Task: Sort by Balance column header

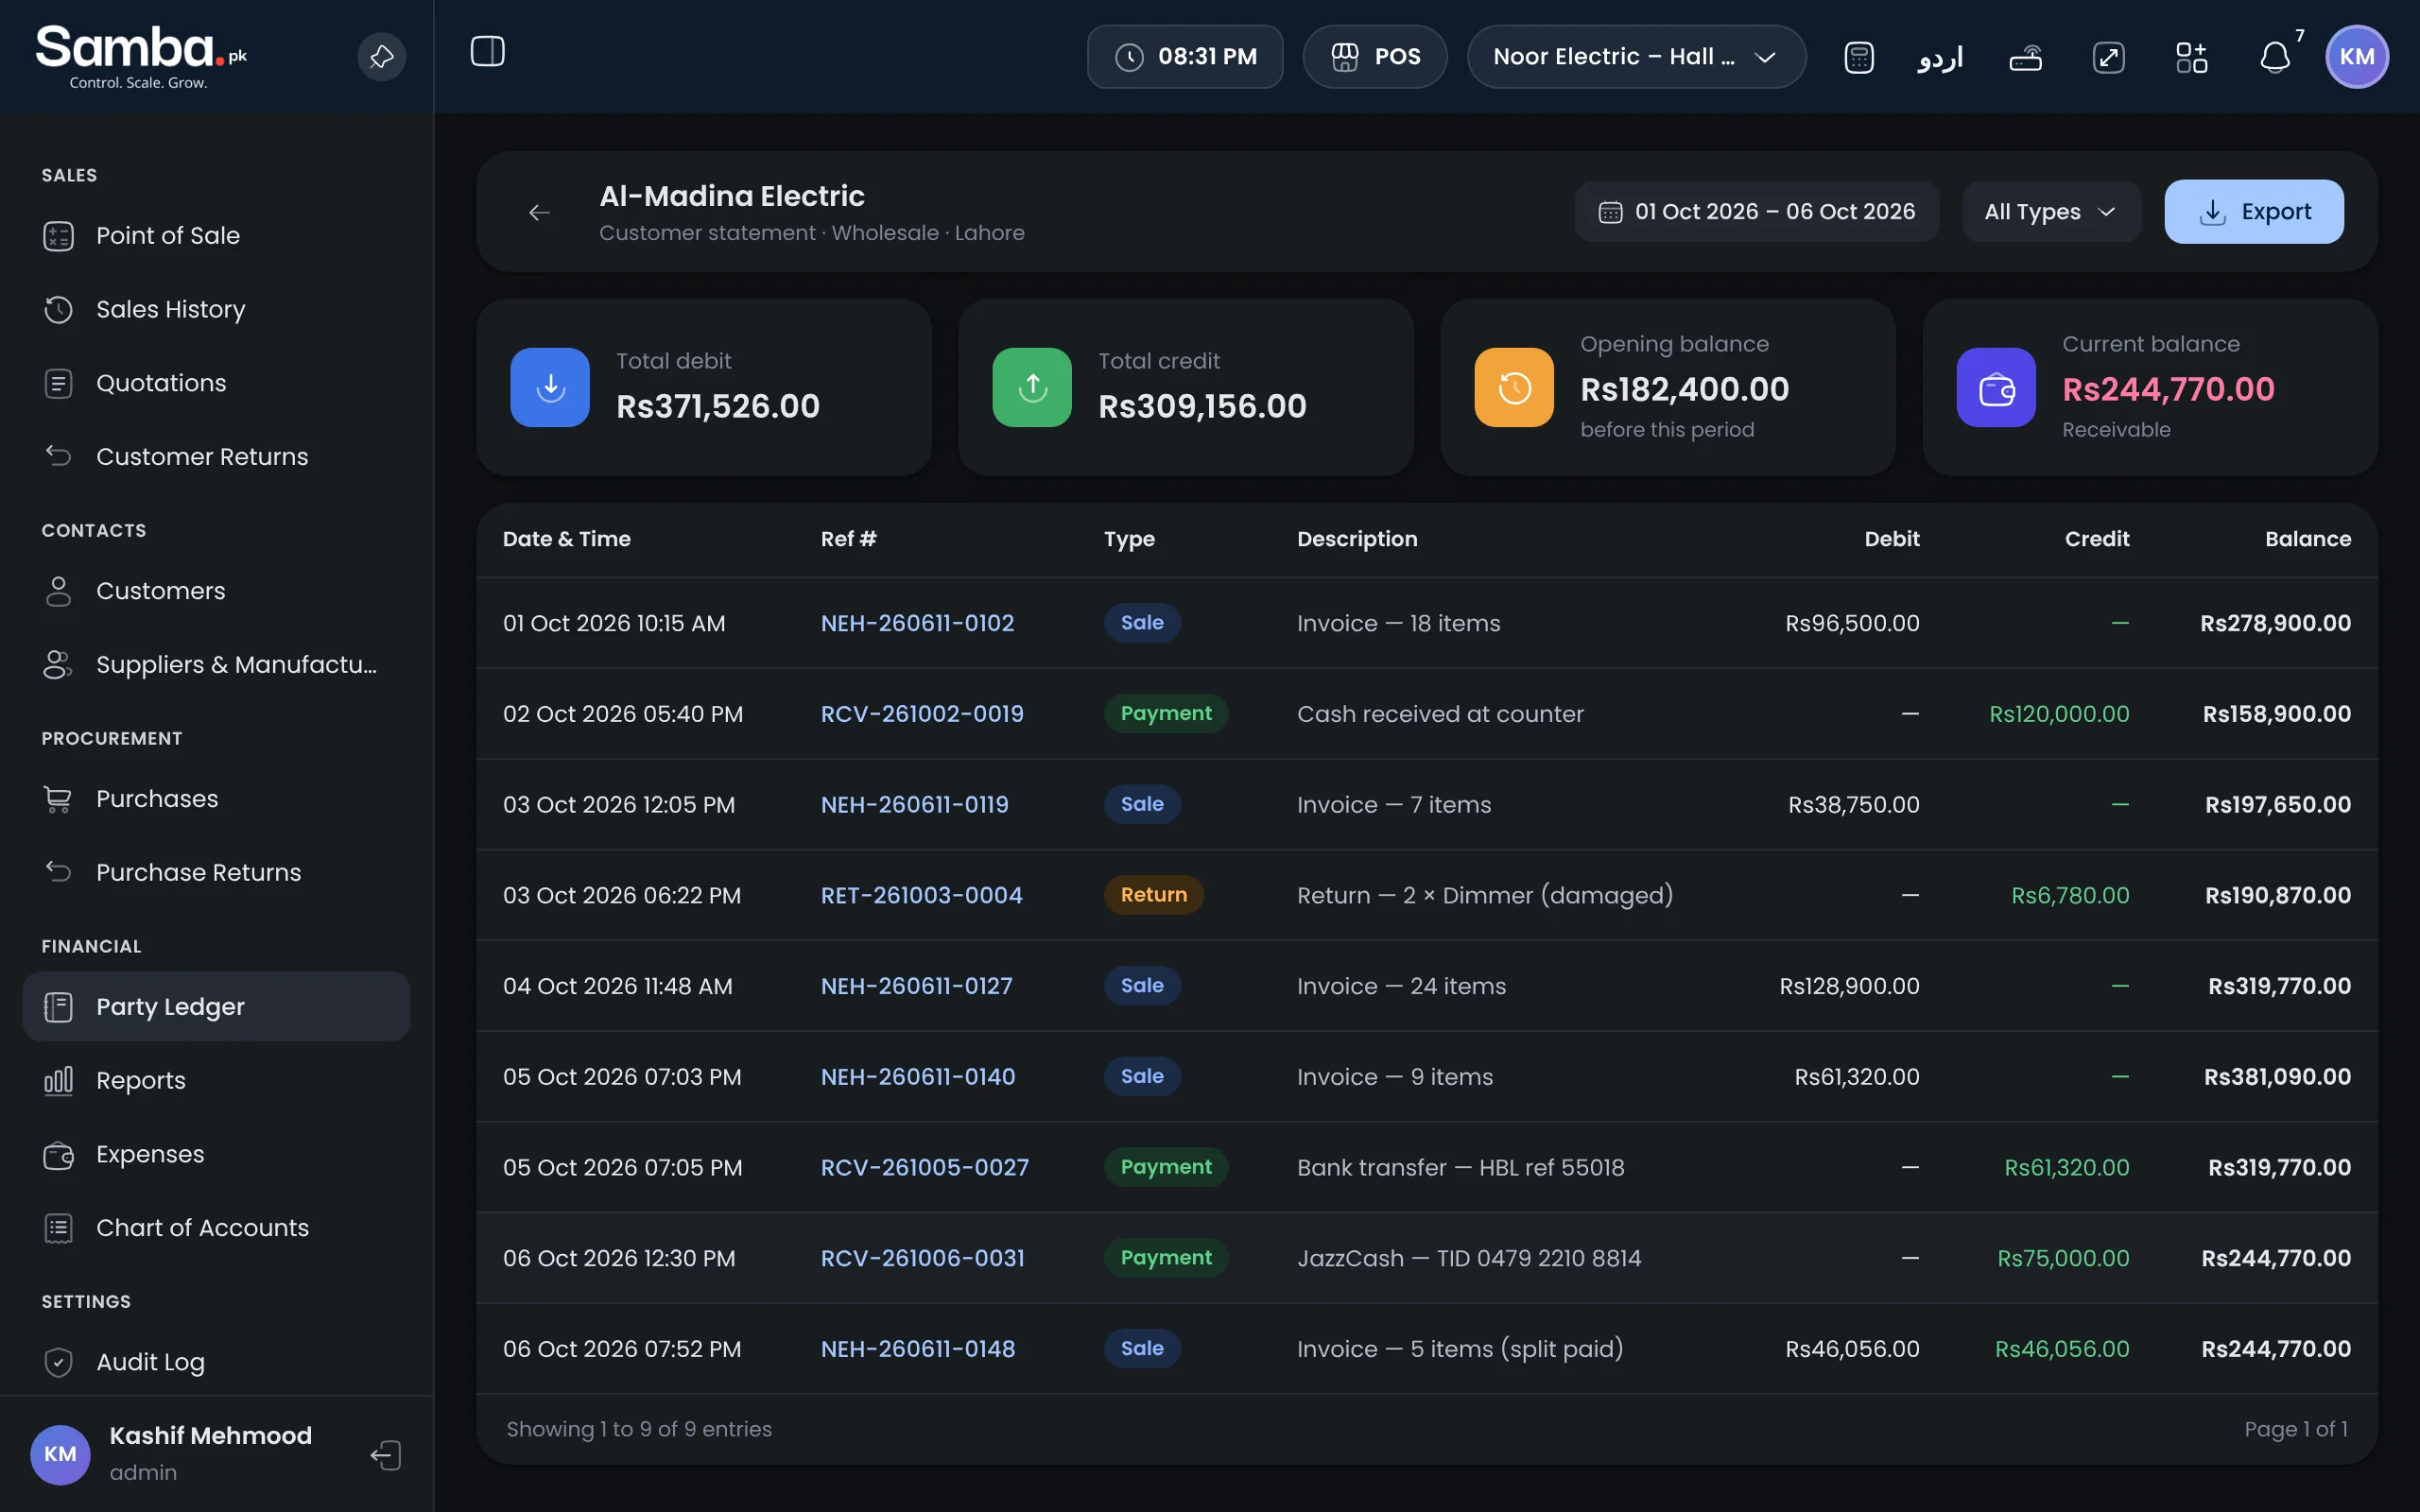Action: point(2307,539)
